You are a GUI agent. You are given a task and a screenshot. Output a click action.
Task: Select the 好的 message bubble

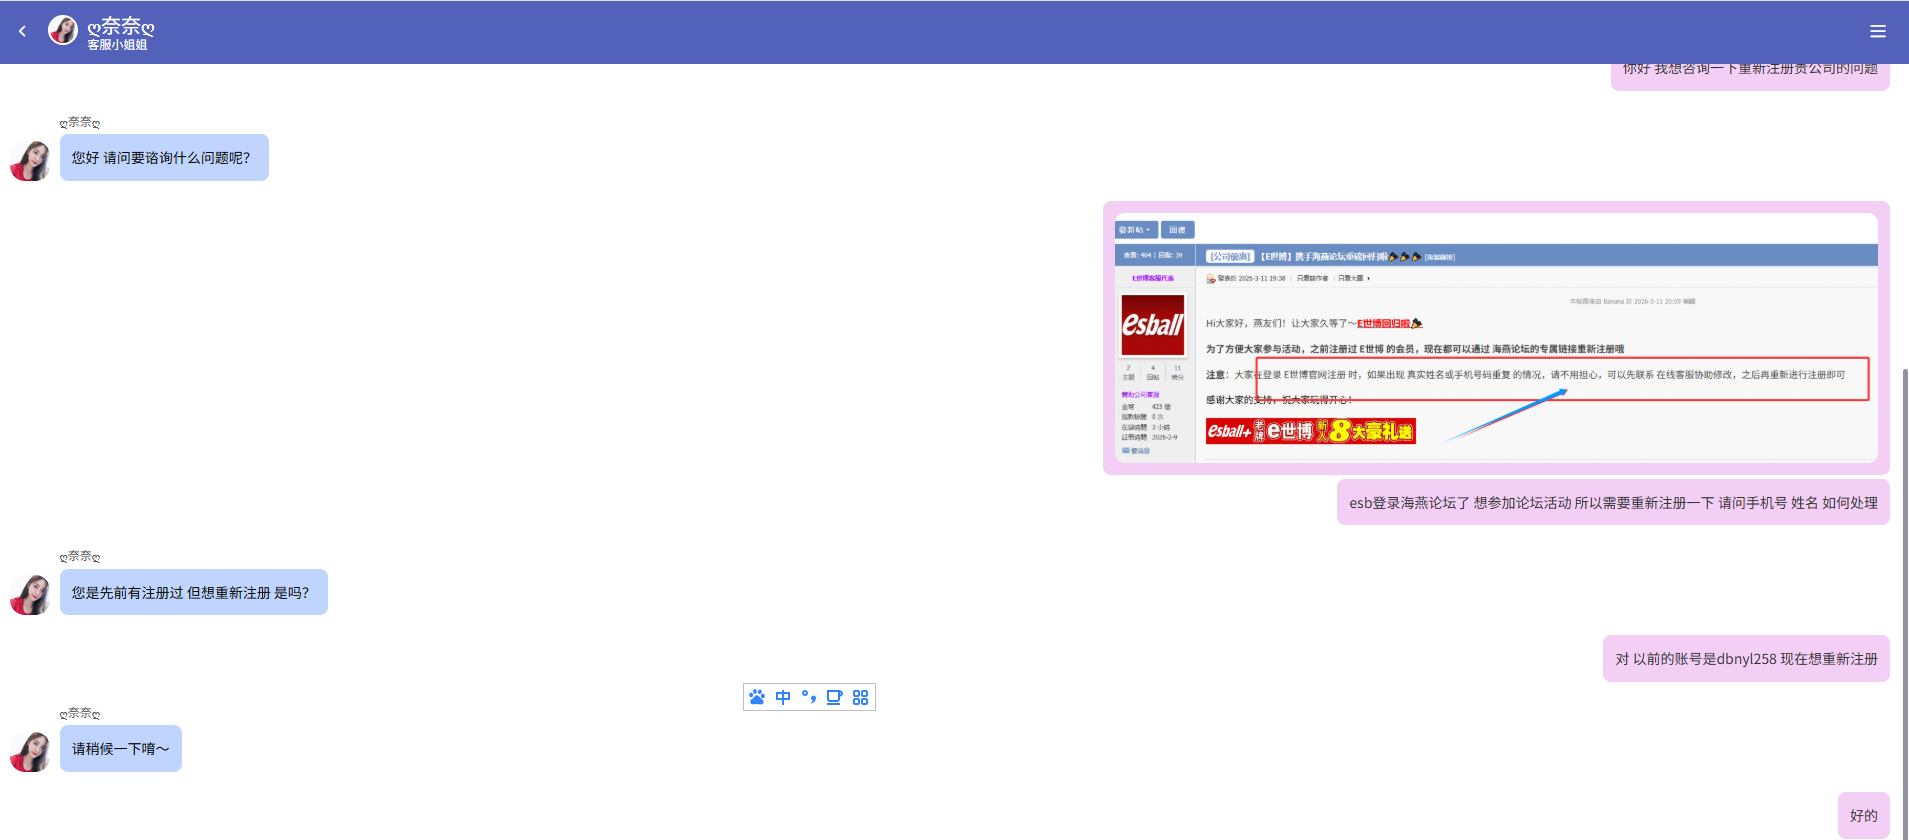(1864, 815)
